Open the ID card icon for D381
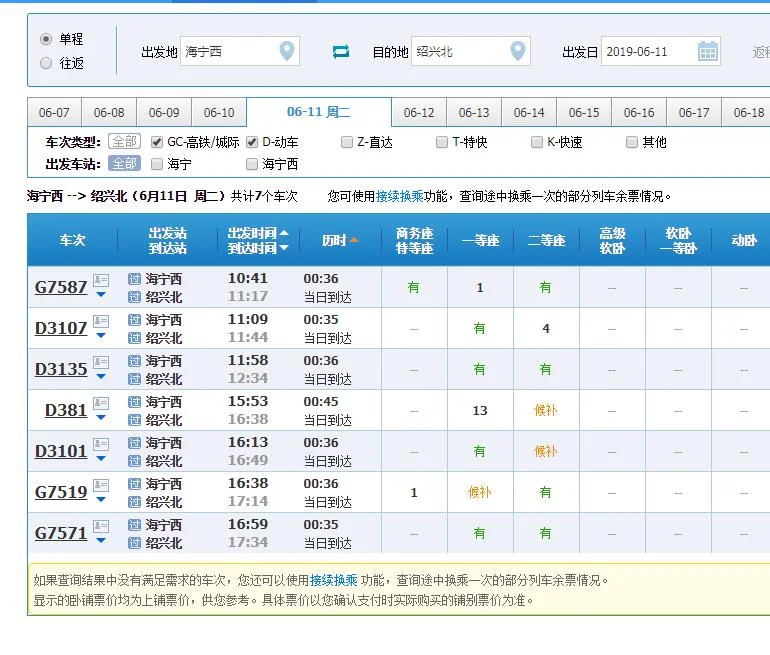Image resolution: width=770 pixels, height=655 pixels. tap(101, 404)
